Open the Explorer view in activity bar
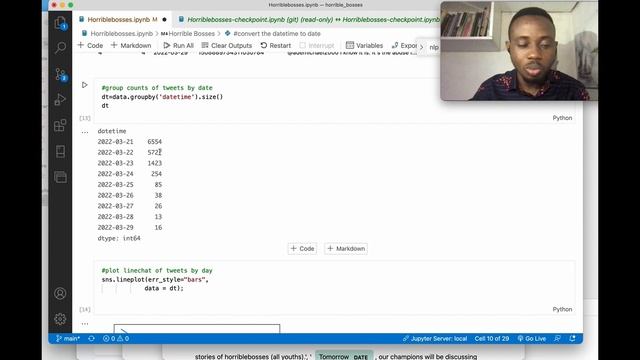Image resolution: width=640 pixels, height=360 pixels. tap(60, 23)
